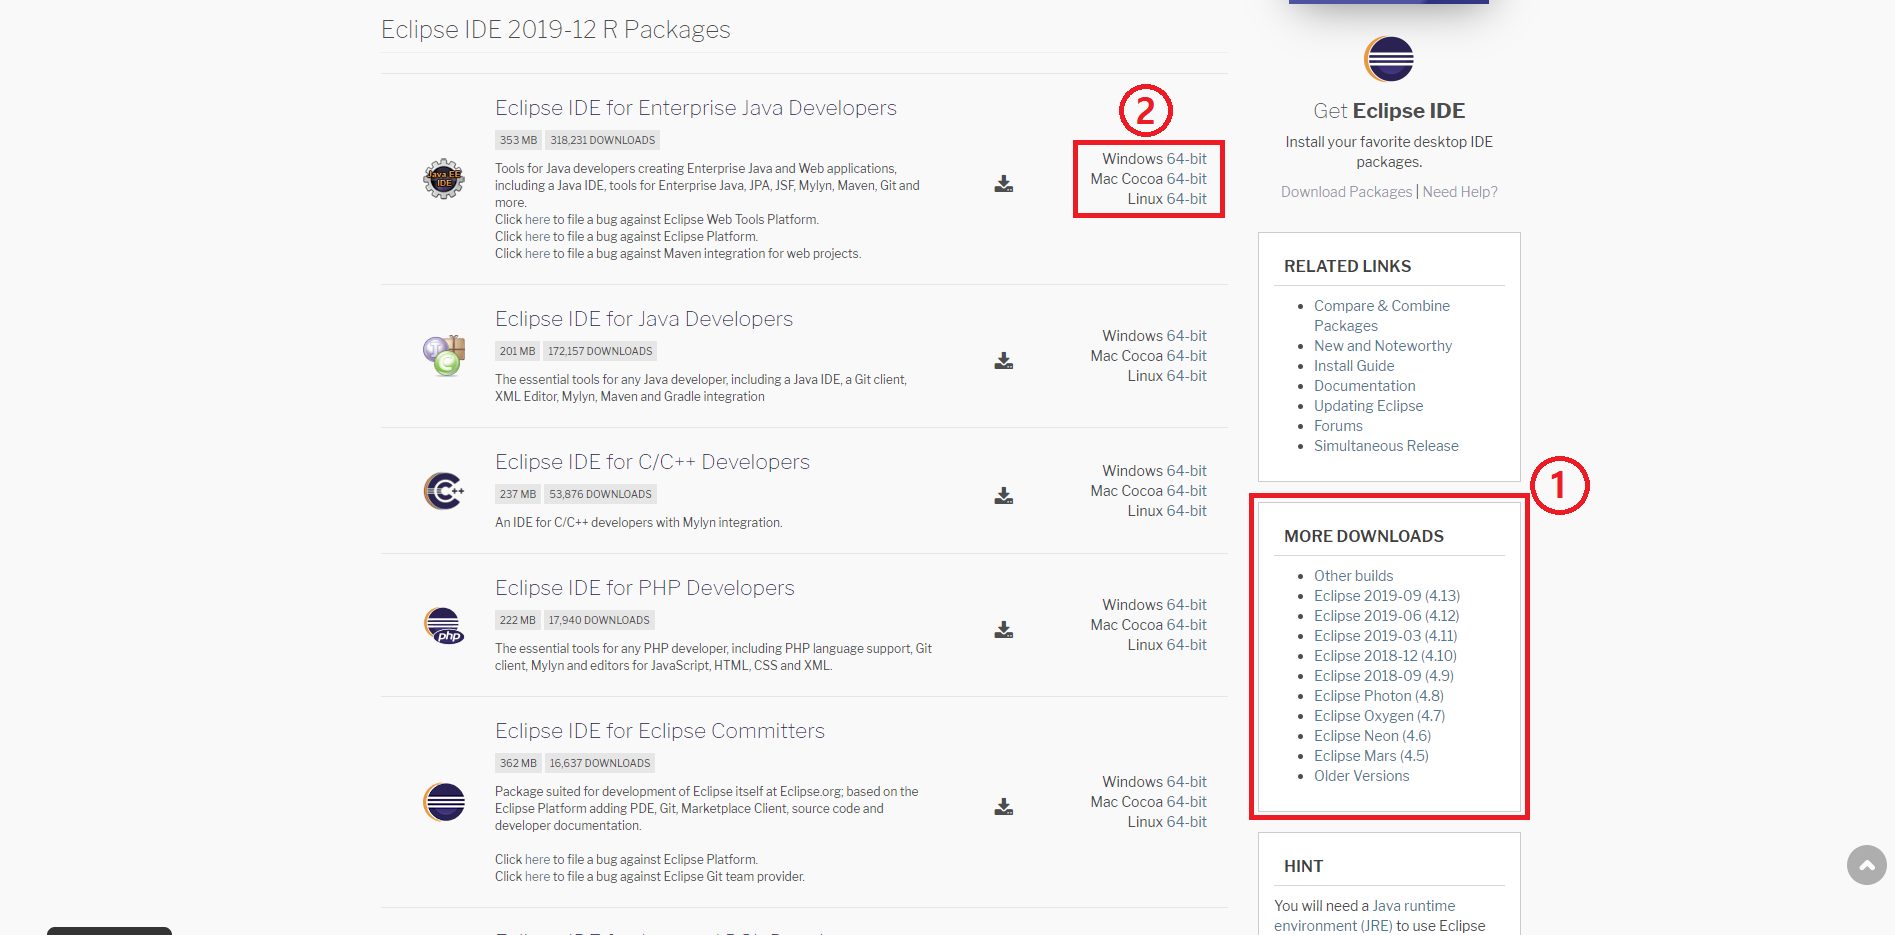The image size is (1895, 935).
Task: Open Compare & Combine Packages link
Action: [x=1382, y=316]
